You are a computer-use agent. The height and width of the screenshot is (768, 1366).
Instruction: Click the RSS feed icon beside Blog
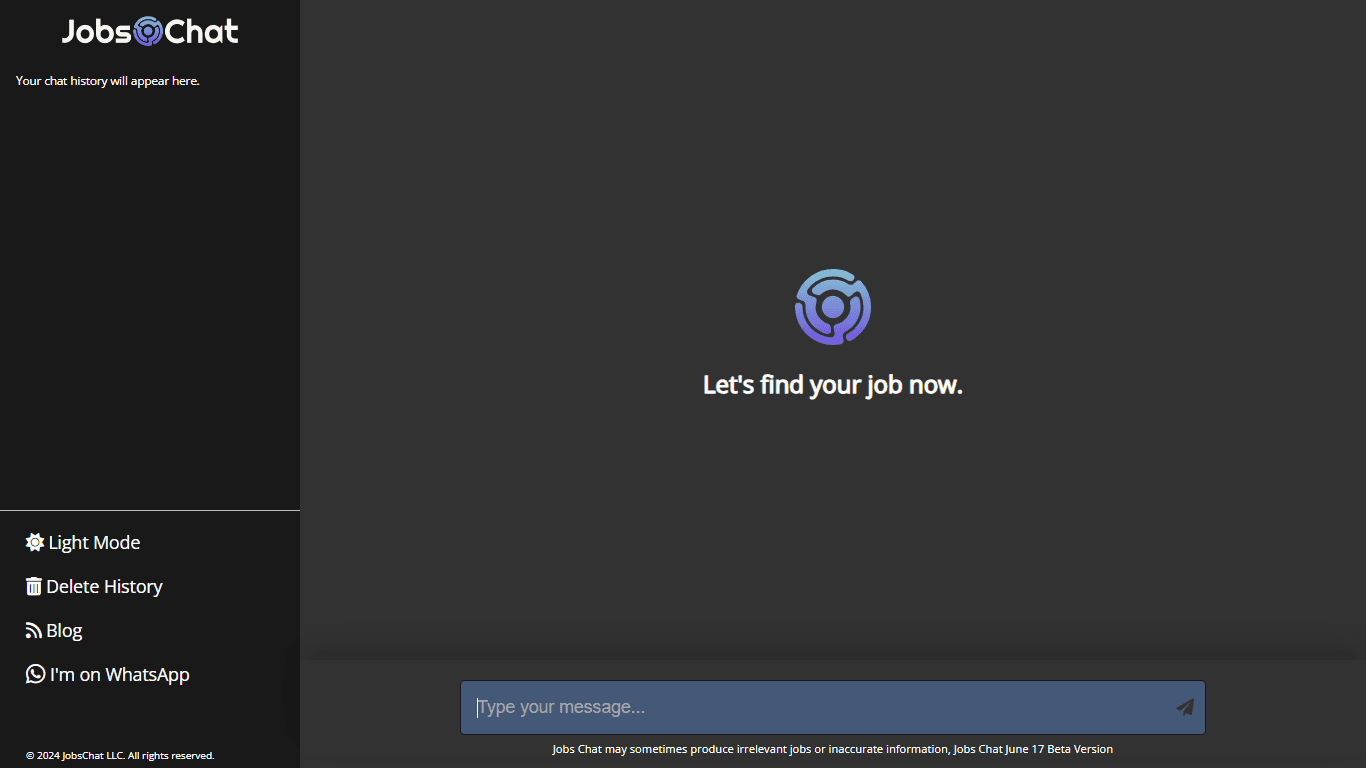coord(34,630)
